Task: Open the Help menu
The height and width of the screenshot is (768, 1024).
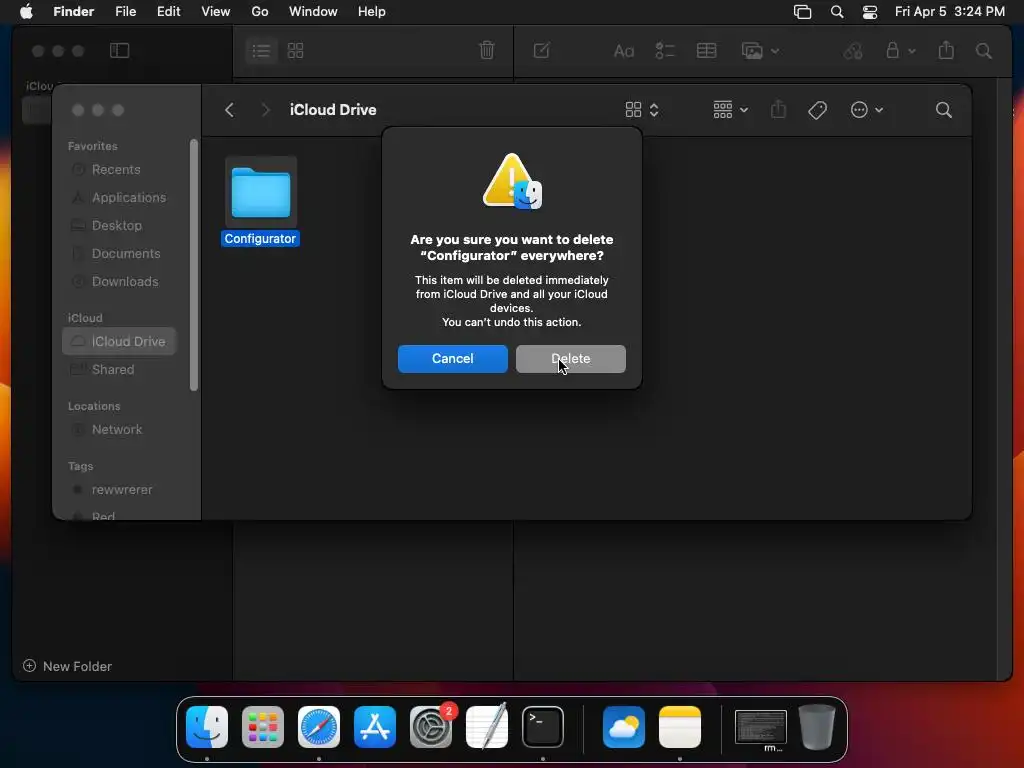Action: pyautogui.click(x=372, y=12)
